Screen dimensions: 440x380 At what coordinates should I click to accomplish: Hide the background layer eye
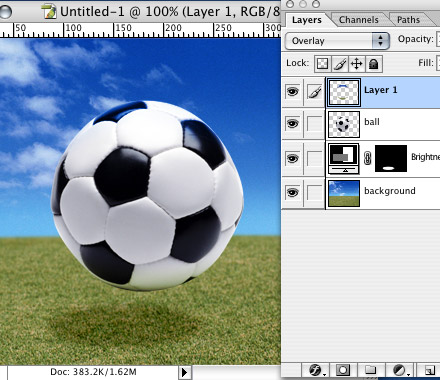click(x=292, y=192)
